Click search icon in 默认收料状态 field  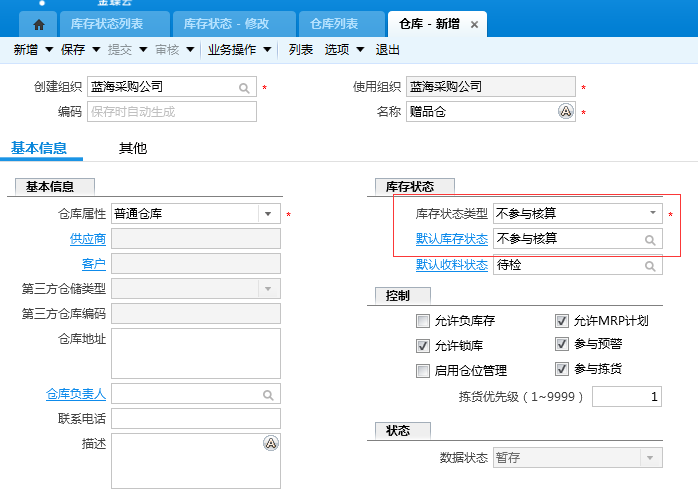point(650,266)
